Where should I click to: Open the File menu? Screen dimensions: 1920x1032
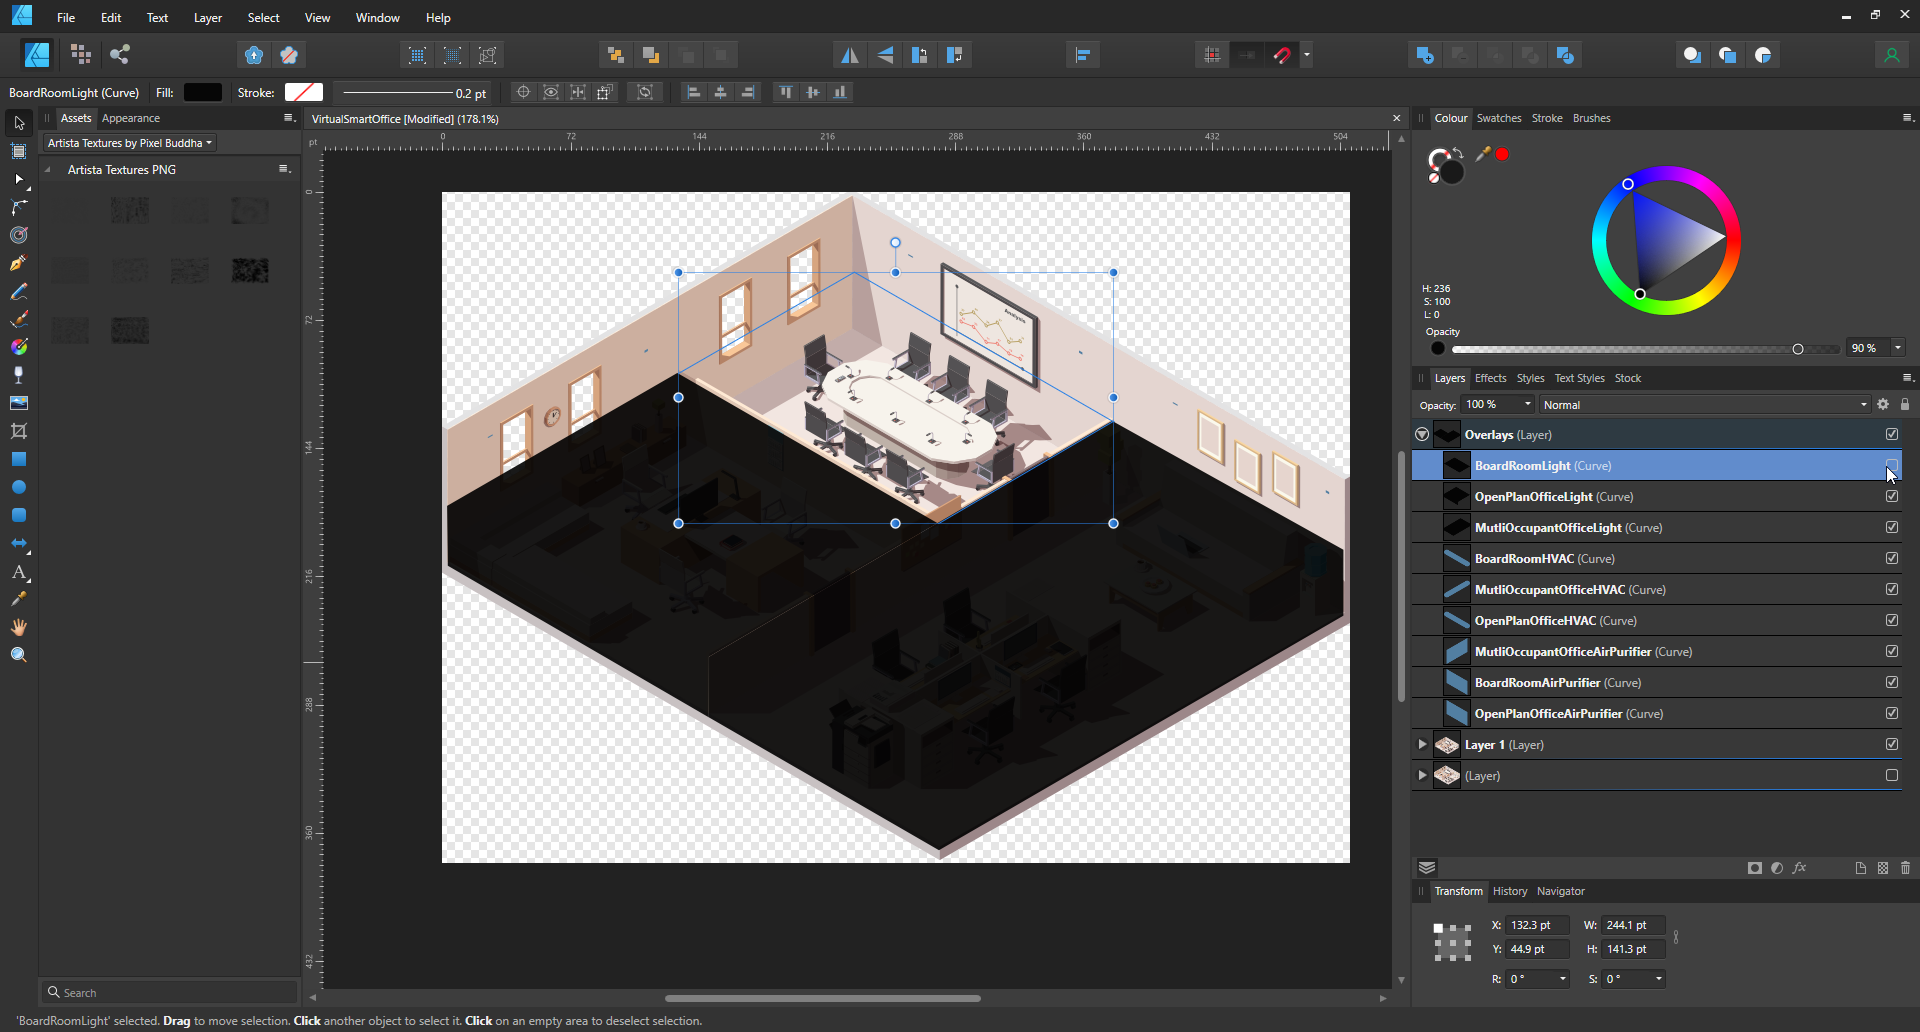pyautogui.click(x=66, y=18)
